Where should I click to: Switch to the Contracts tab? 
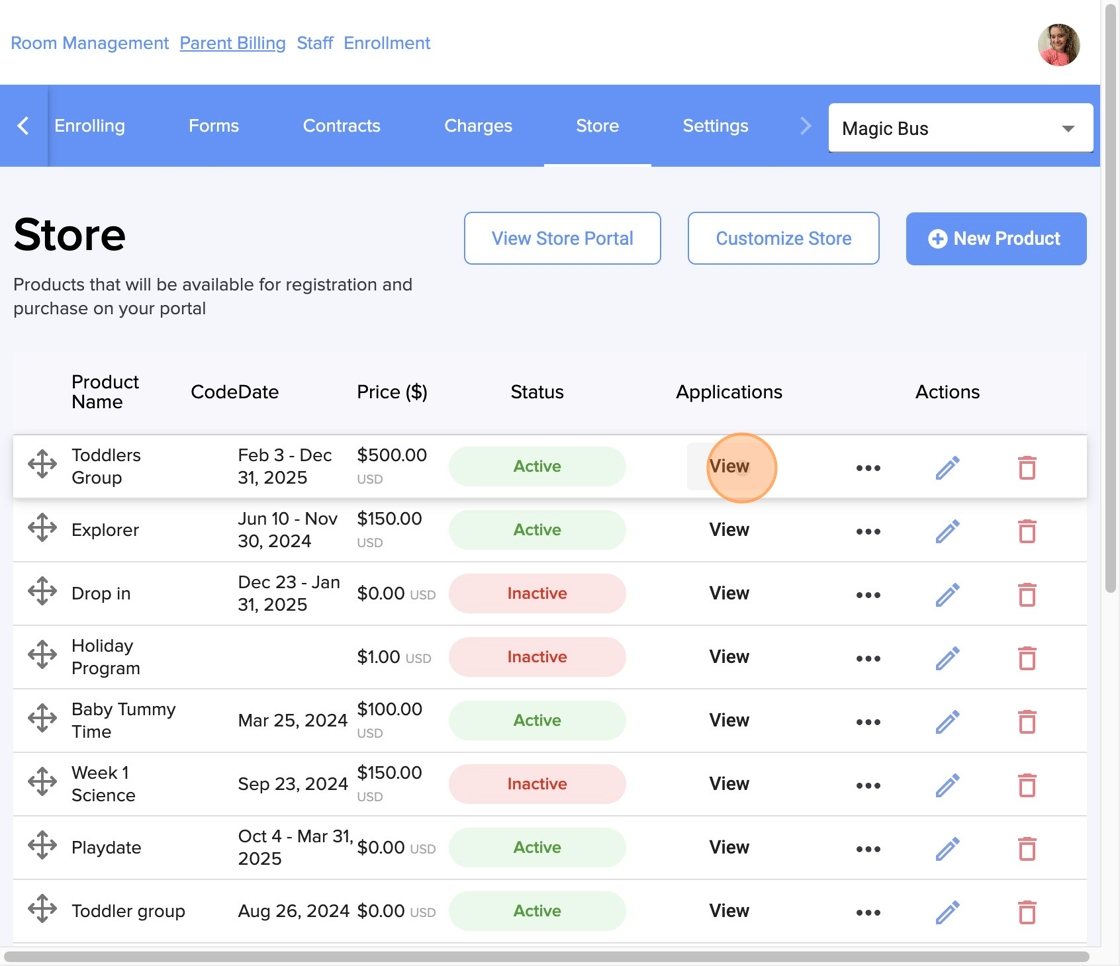click(341, 126)
